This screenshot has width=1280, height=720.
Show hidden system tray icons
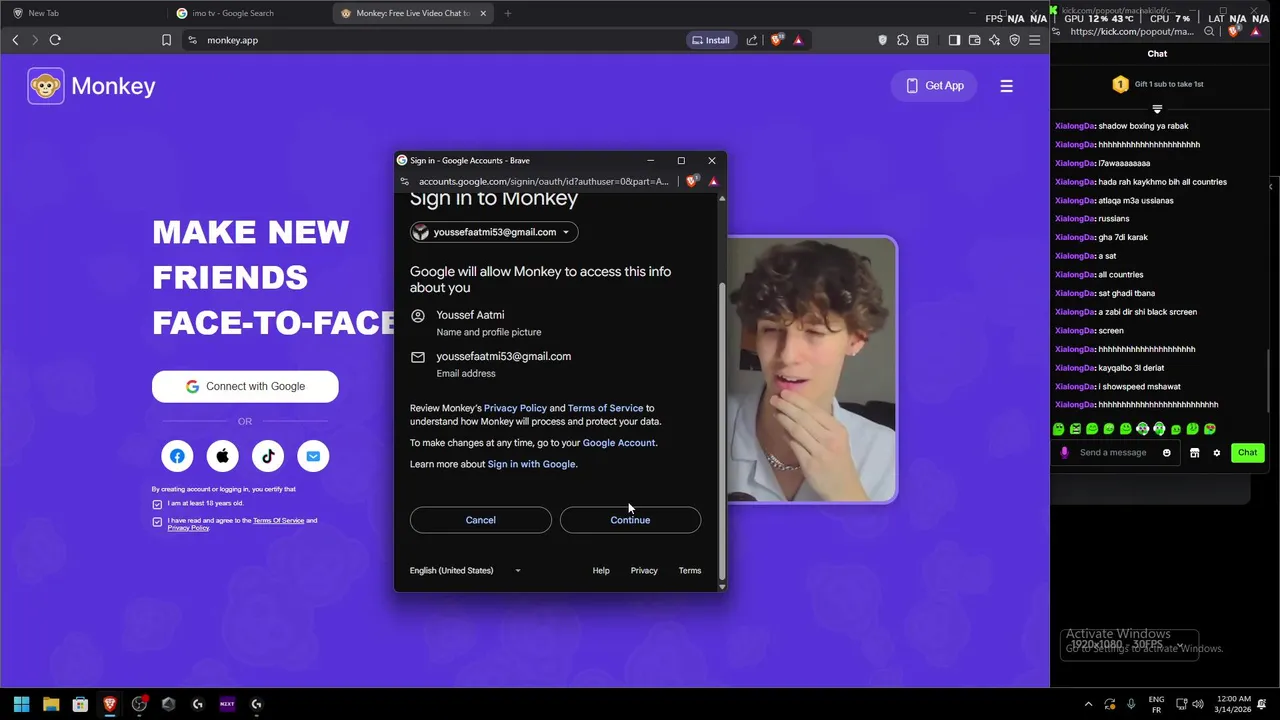(1088, 704)
